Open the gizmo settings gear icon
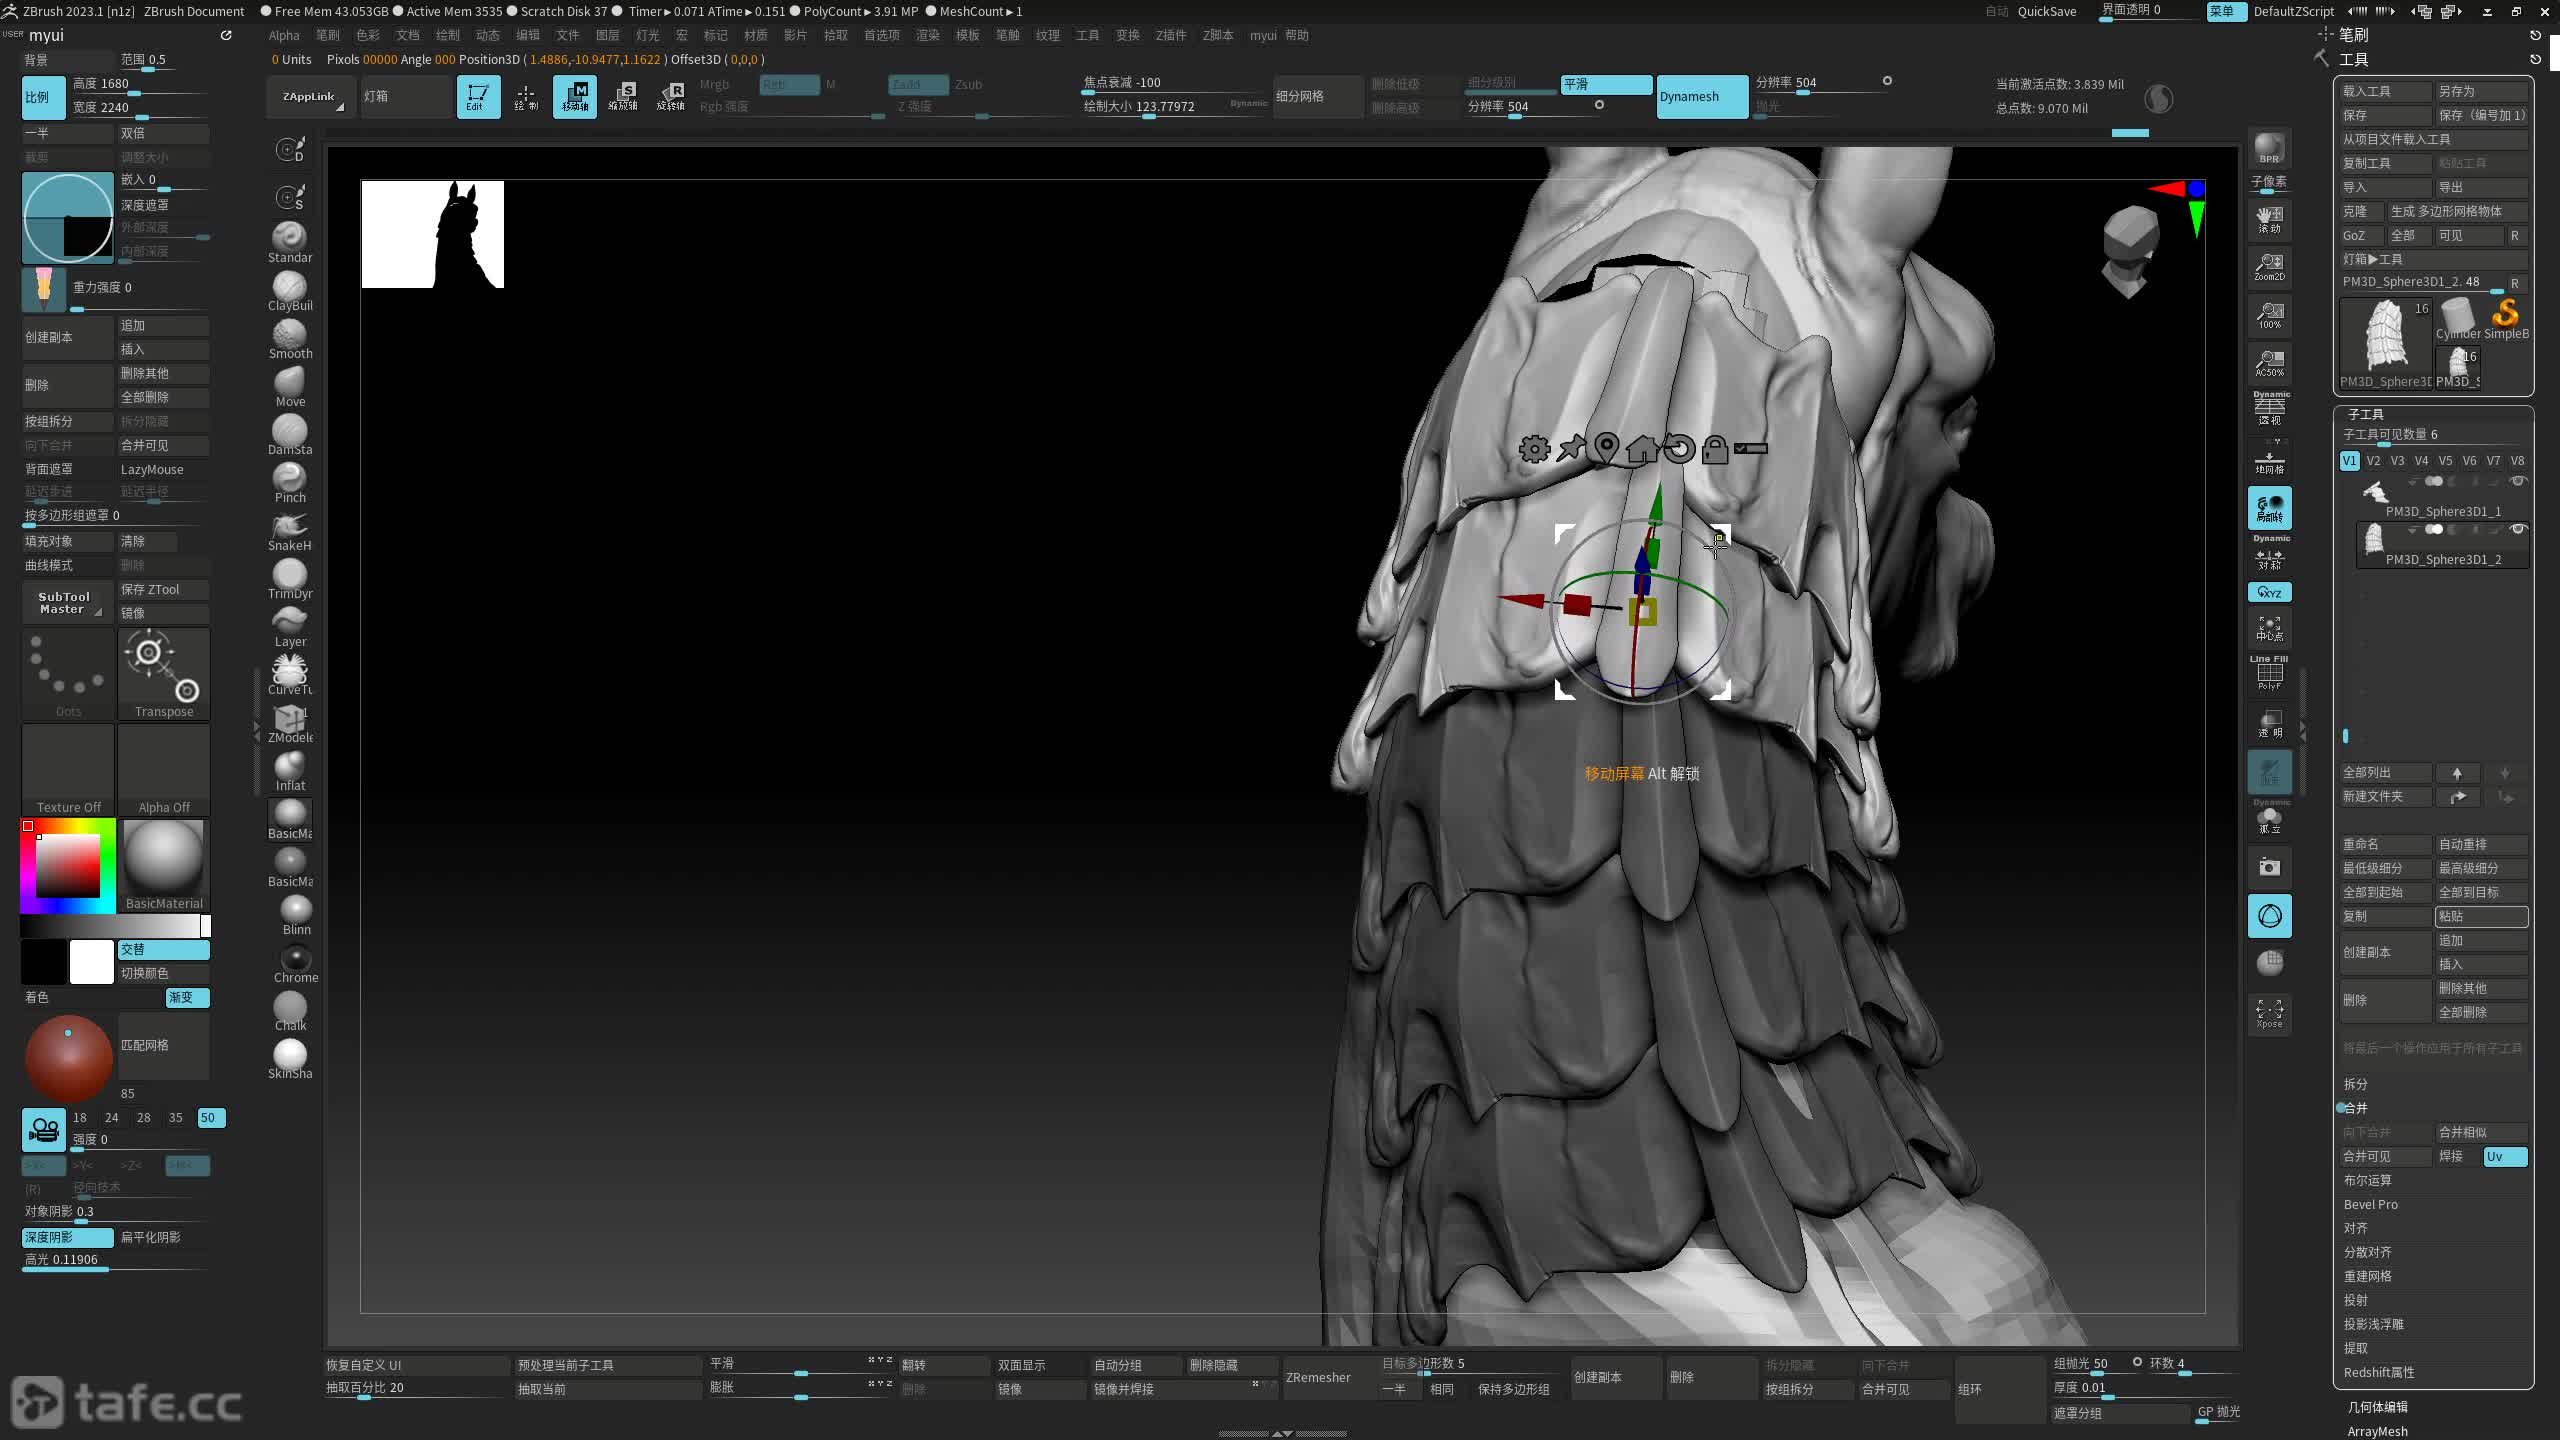Screen dimensions: 2560x1440 [x=1534, y=449]
